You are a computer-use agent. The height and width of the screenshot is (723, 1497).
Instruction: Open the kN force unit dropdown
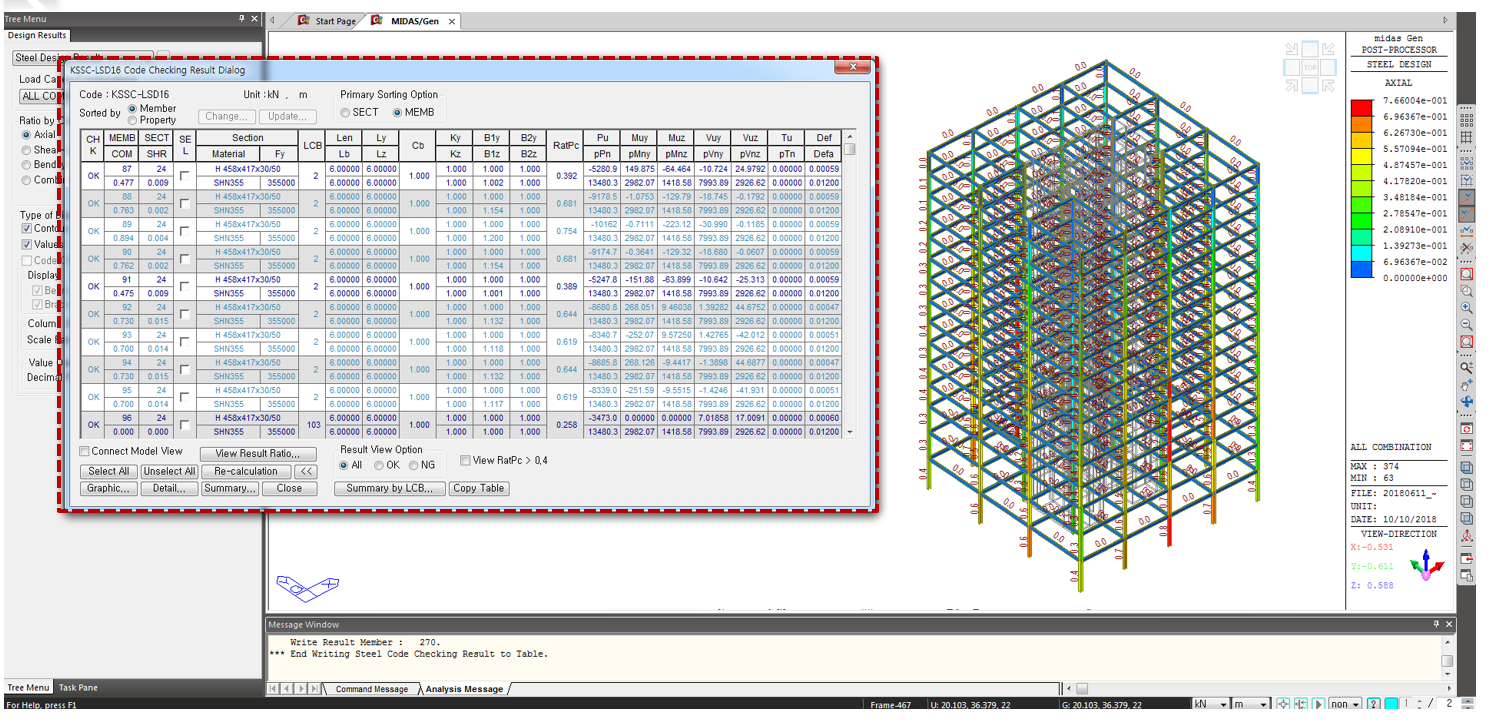pyautogui.click(x=1210, y=704)
